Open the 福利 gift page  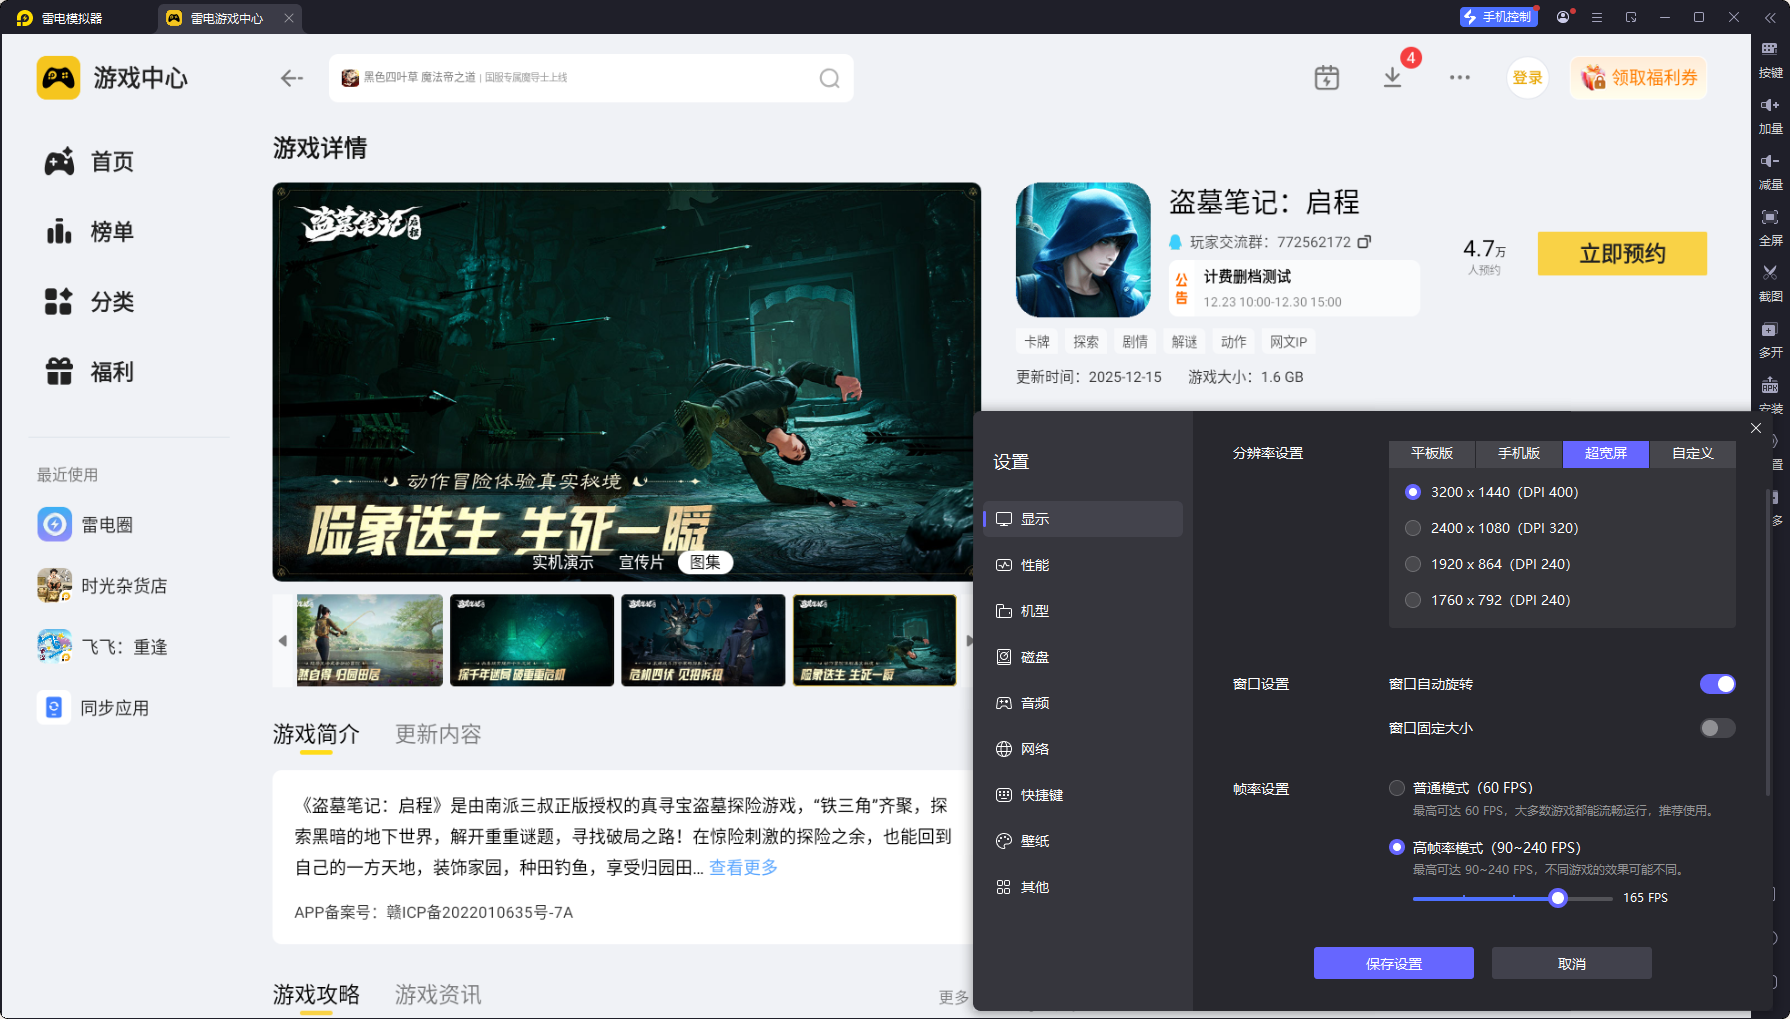click(89, 372)
